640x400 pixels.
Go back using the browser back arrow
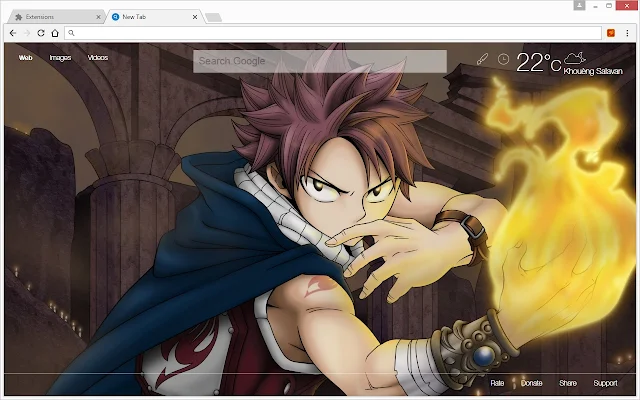(13, 33)
